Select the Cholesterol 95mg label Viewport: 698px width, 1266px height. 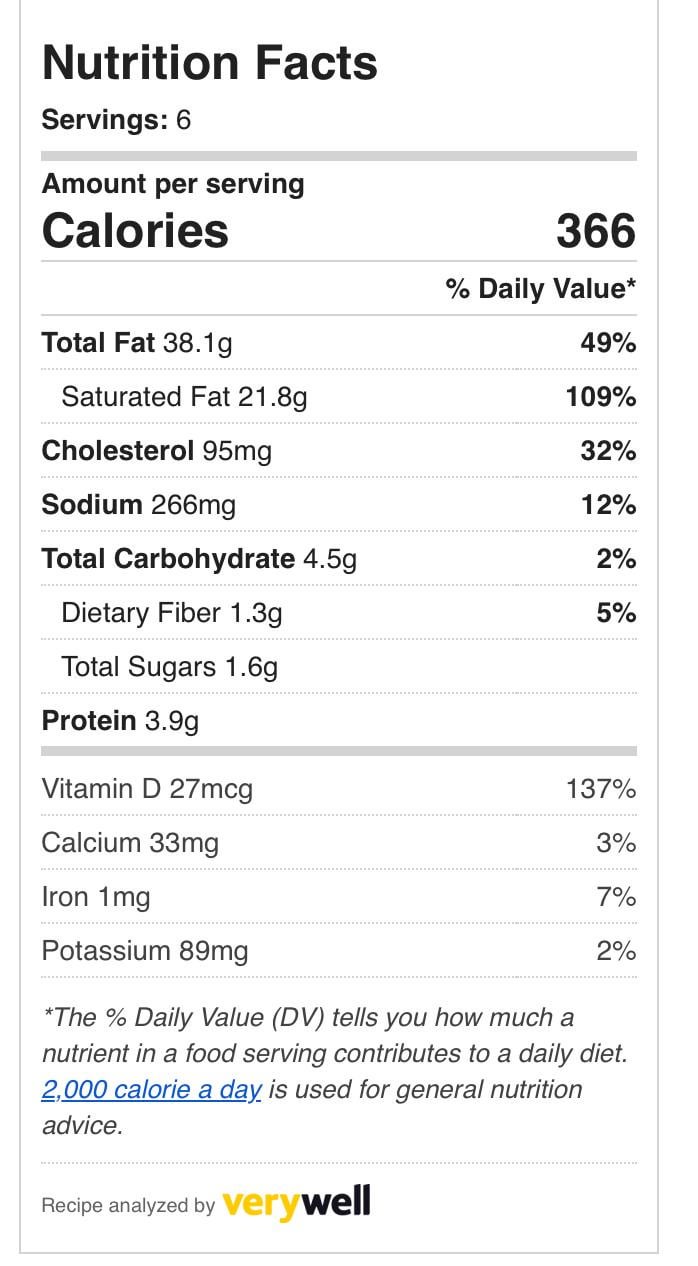click(x=156, y=451)
